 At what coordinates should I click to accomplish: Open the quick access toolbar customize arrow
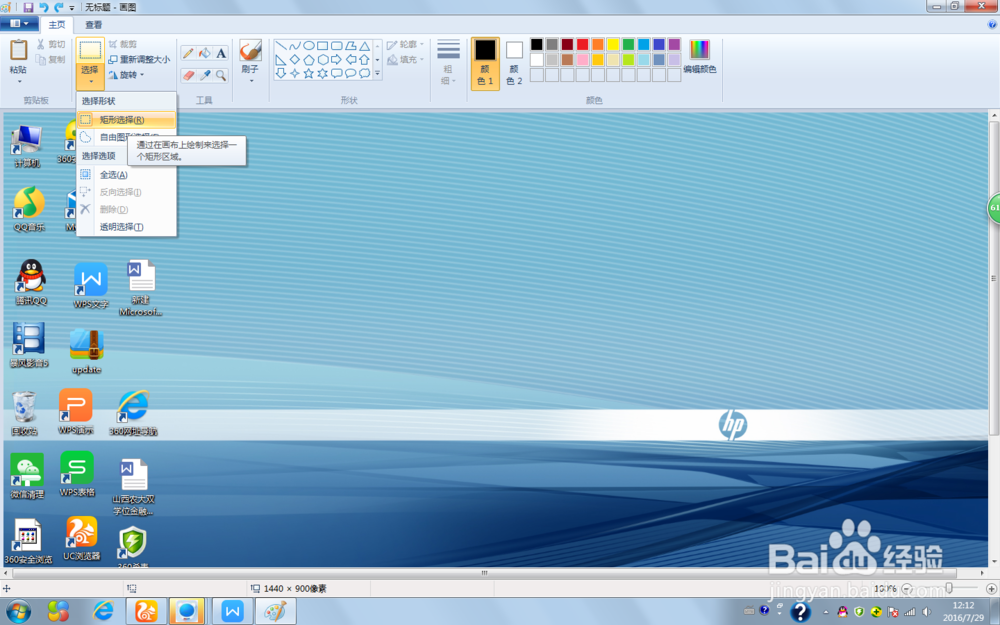pos(72,8)
